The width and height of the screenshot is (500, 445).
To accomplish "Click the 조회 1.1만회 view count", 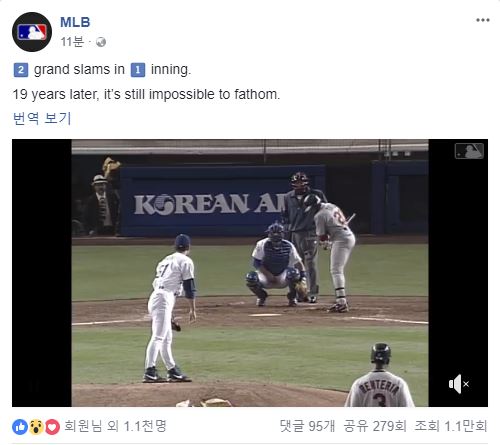I will (451, 426).
